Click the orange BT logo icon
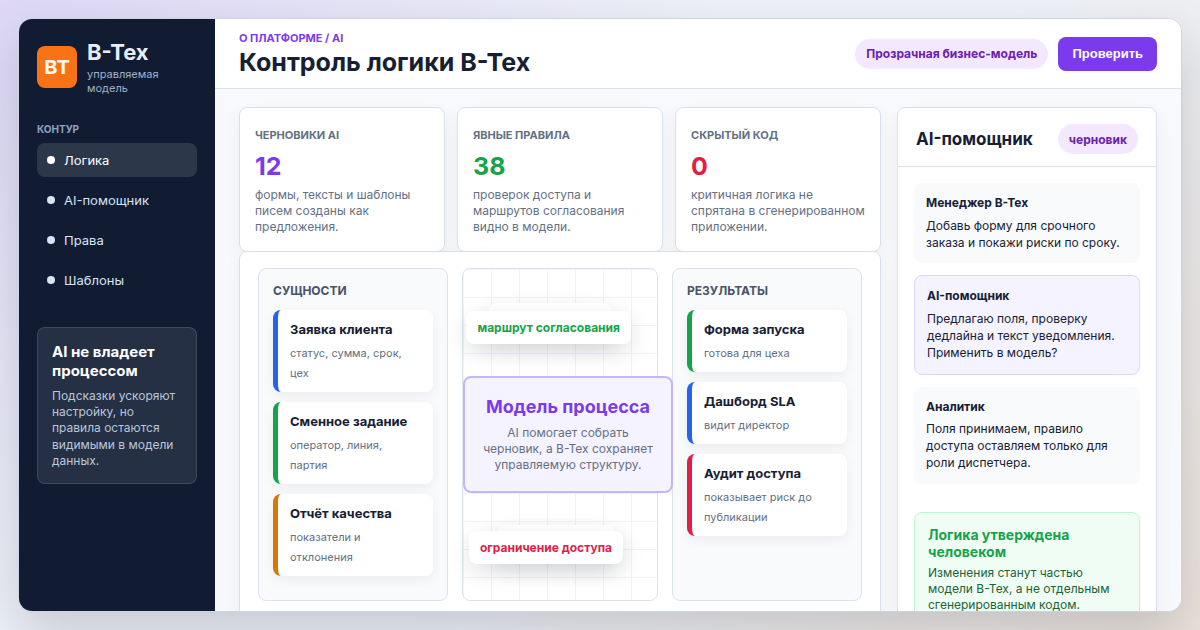 [57, 67]
